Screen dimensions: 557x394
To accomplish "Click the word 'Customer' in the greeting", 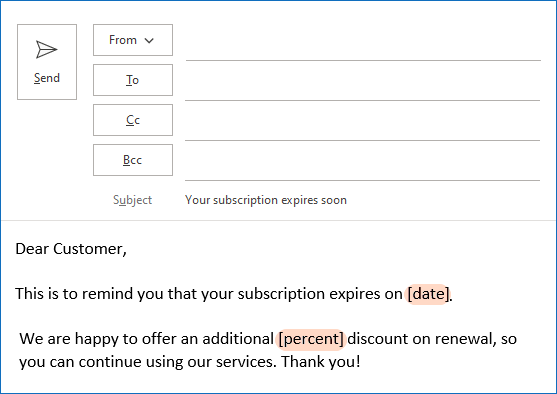I will [88, 249].
